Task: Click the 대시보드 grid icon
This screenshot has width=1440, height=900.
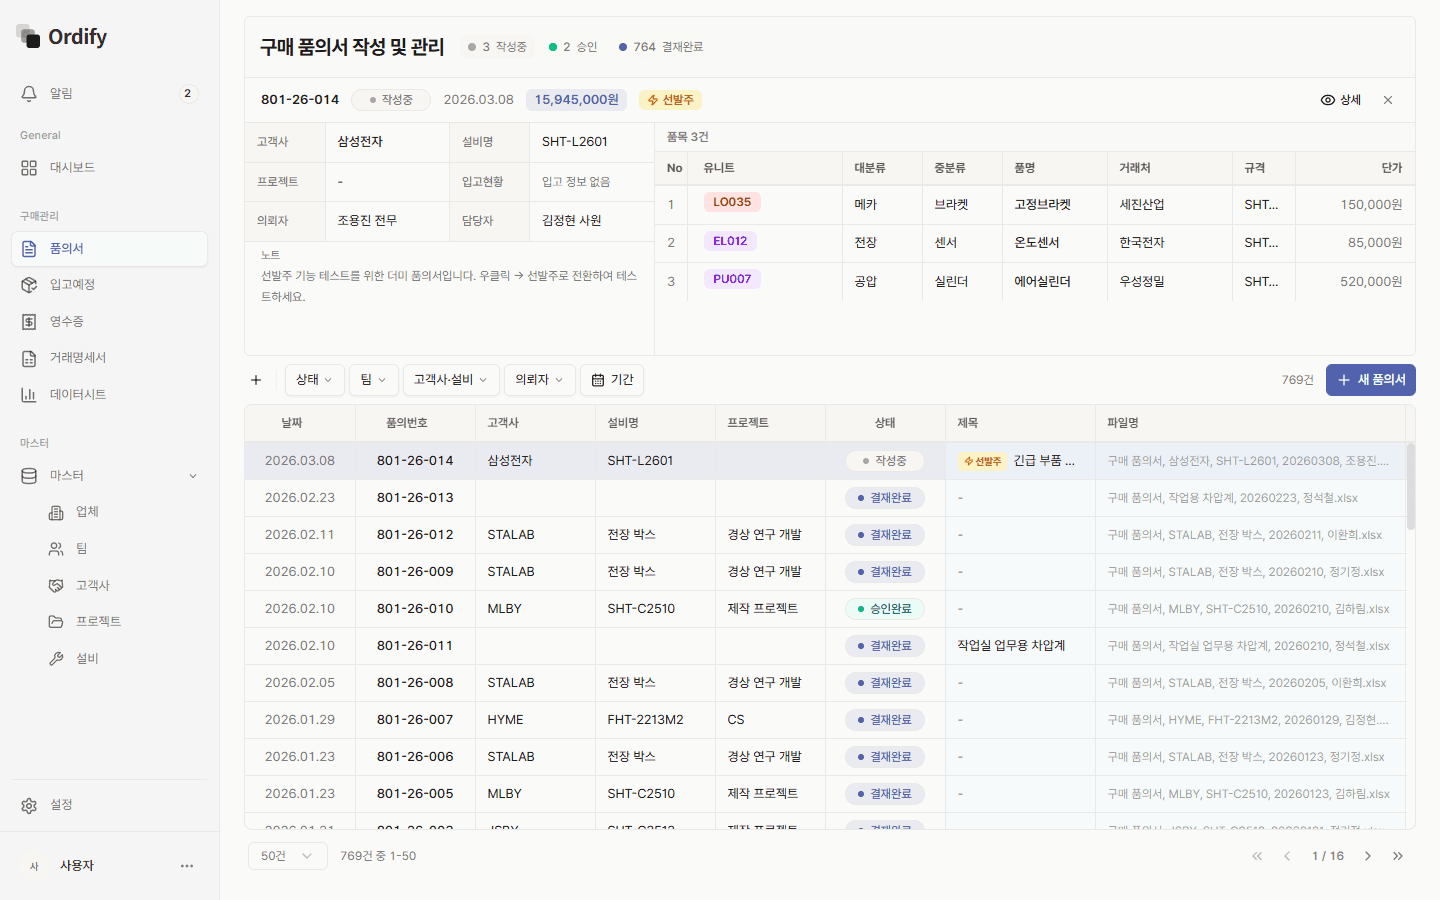Action: pyautogui.click(x=29, y=167)
